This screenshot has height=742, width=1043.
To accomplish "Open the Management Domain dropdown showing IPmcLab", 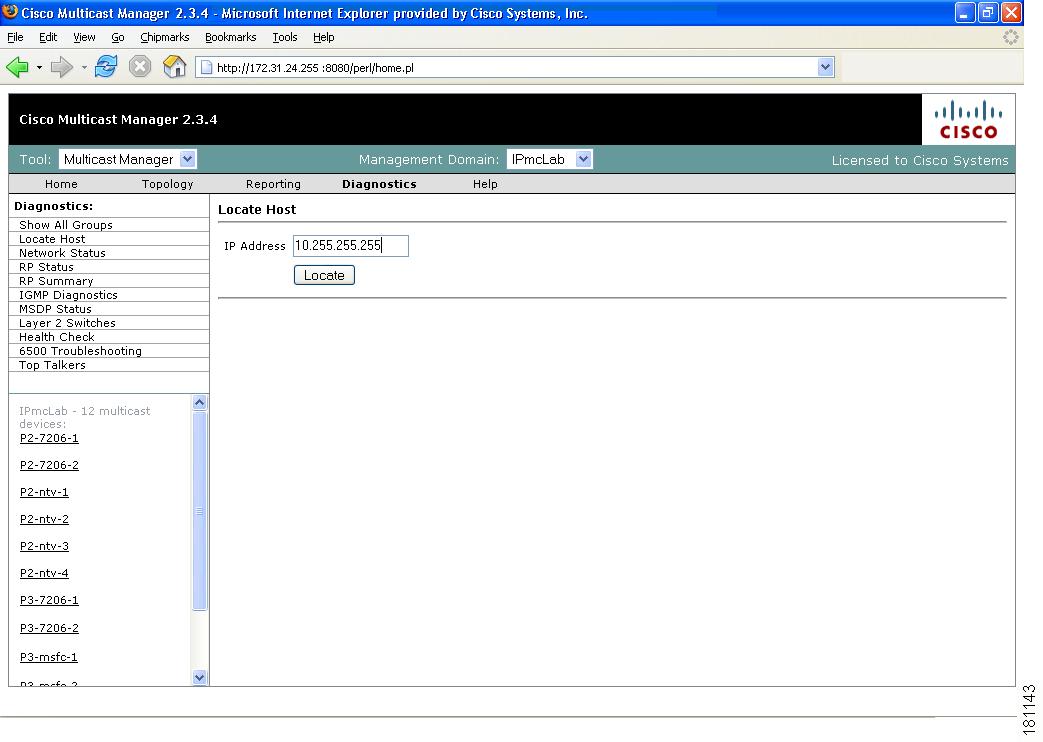I will 549,159.
